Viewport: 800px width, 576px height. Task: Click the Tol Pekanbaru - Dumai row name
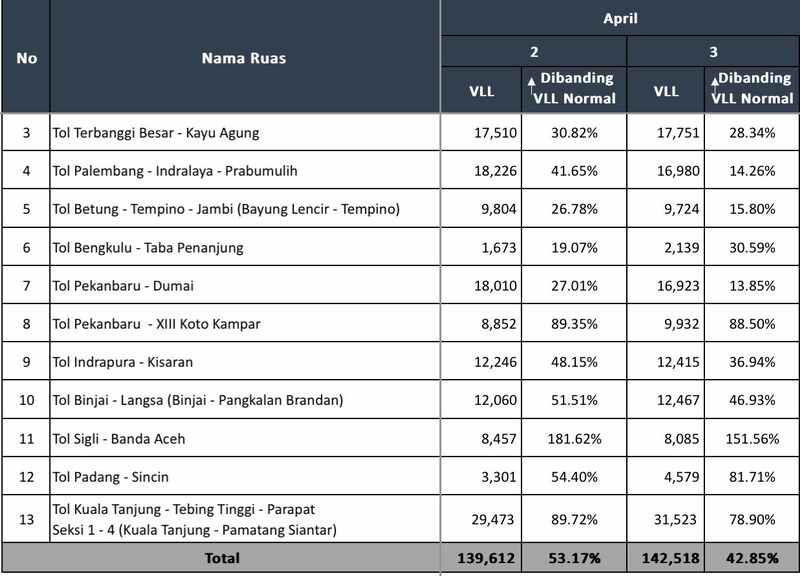(x=125, y=286)
